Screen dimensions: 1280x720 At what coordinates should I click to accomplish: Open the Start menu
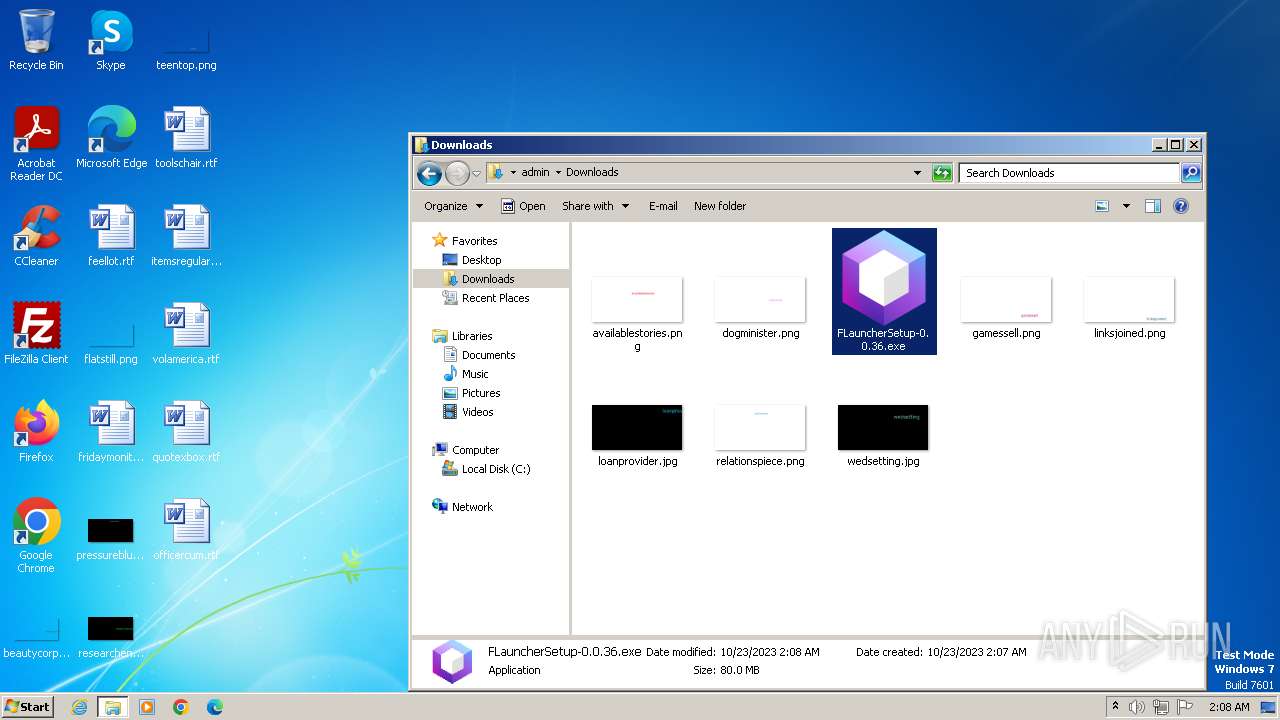tap(27, 706)
